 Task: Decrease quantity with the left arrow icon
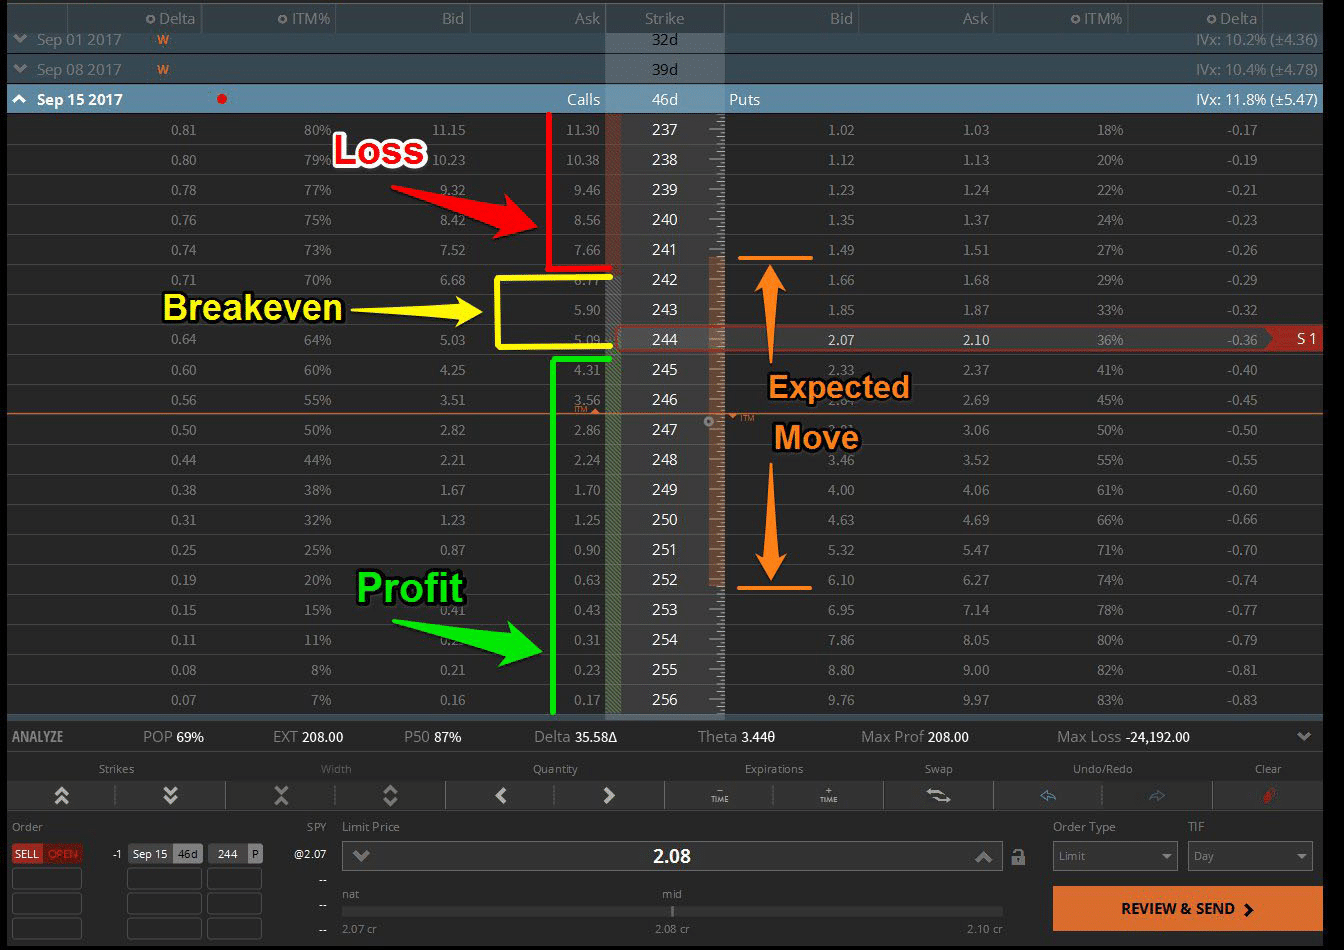pyautogui.click(x=499, y=795)
